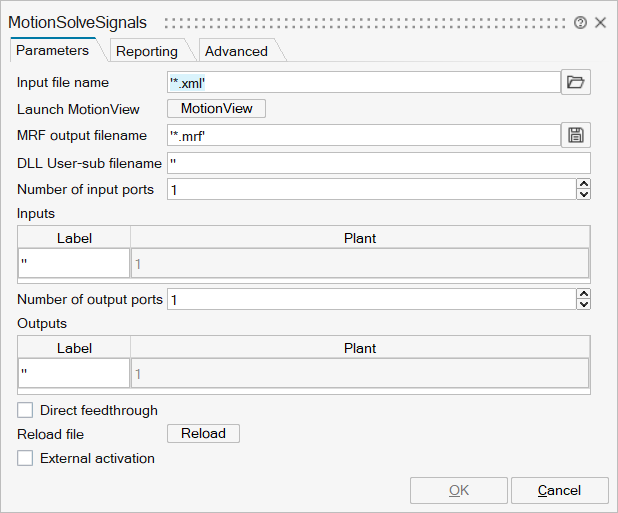This screenshot has height=513, width=618.
Task: Launch MotionView button
Action: point(216,109)
